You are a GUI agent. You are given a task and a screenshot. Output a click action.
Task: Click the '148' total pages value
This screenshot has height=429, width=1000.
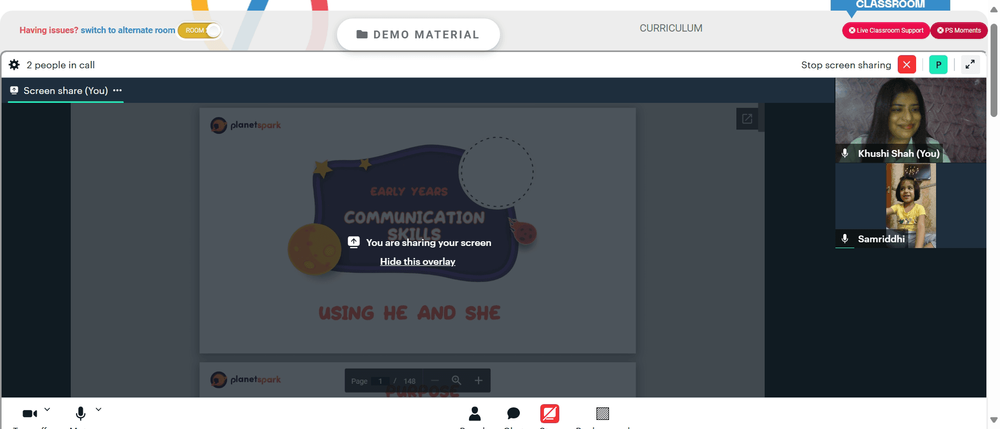(x=409, y=381)
